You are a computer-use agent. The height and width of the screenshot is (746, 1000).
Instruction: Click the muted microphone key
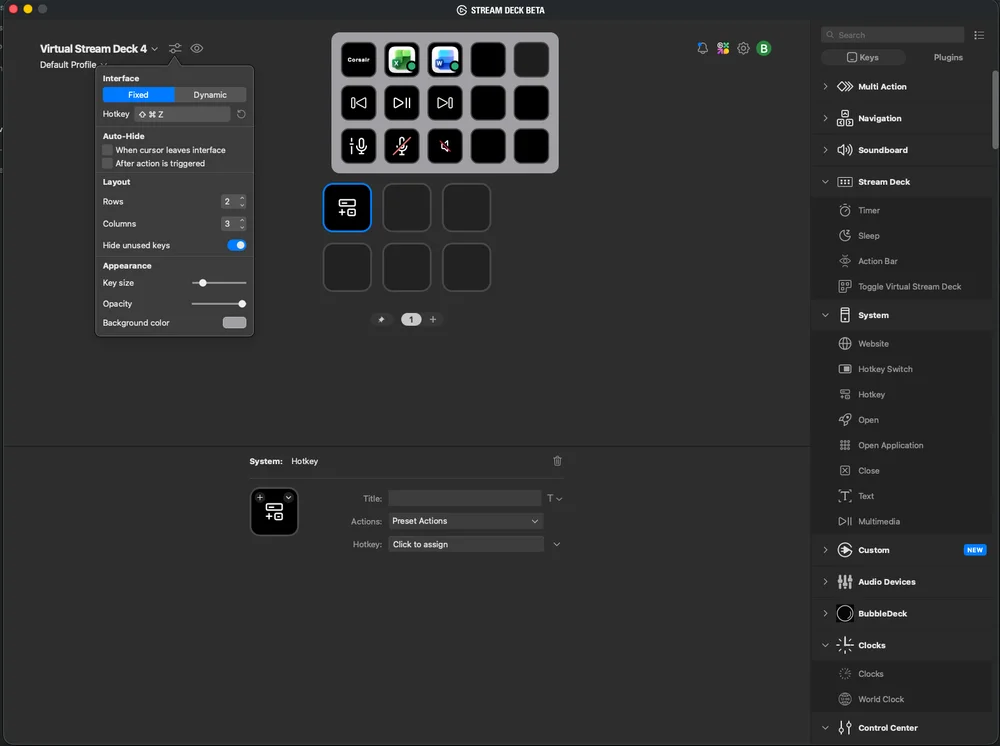point(401,146)
